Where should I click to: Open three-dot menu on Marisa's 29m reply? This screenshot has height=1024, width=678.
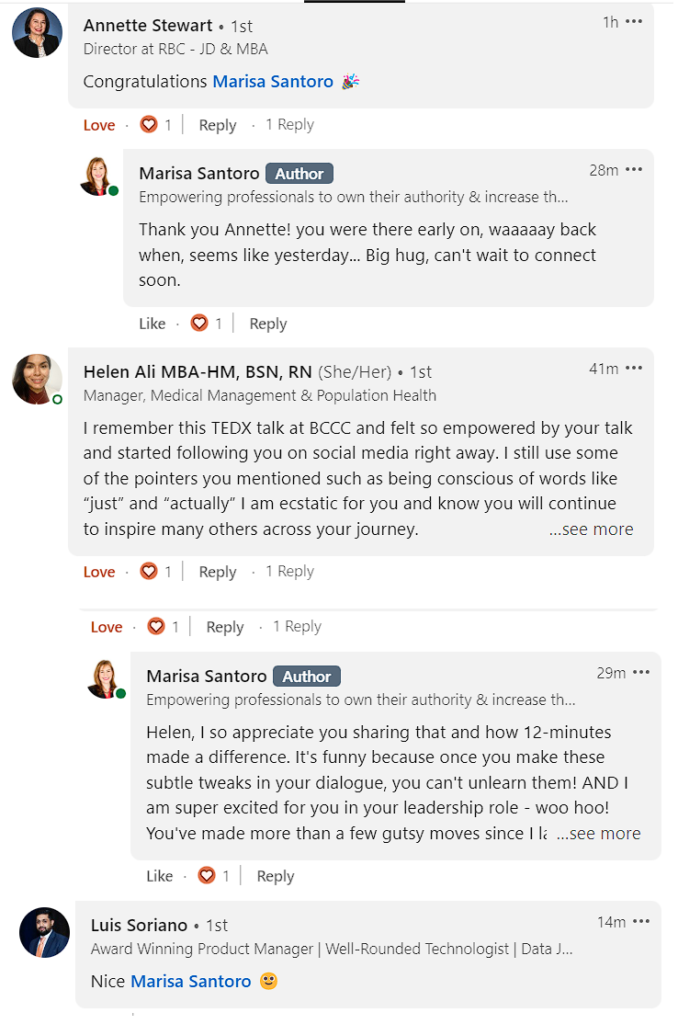point(641,672)
